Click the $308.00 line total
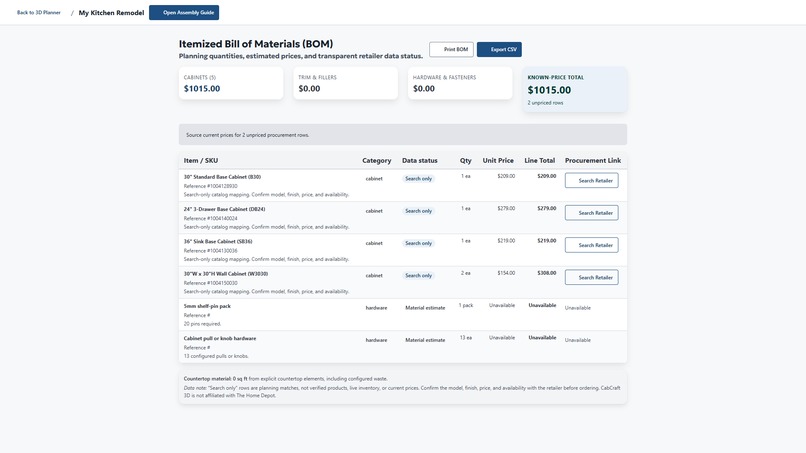Image resolution: width=806 pixels, height=453 pixels. [x=547, y=273]
